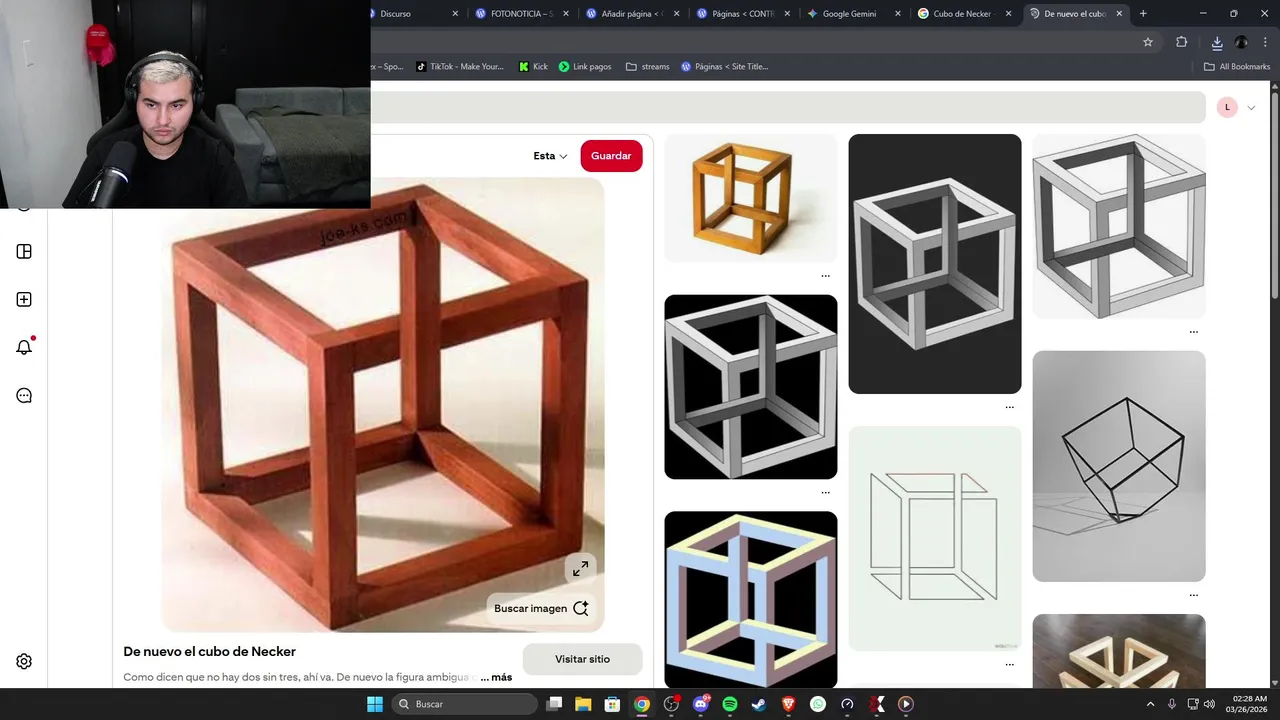
Task: Open the messages chat icon in sidebar
Action: coord(24,396)
